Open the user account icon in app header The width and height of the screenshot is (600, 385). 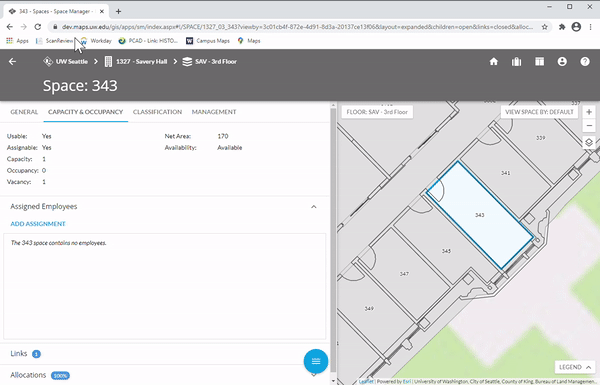tap(562, 62)
